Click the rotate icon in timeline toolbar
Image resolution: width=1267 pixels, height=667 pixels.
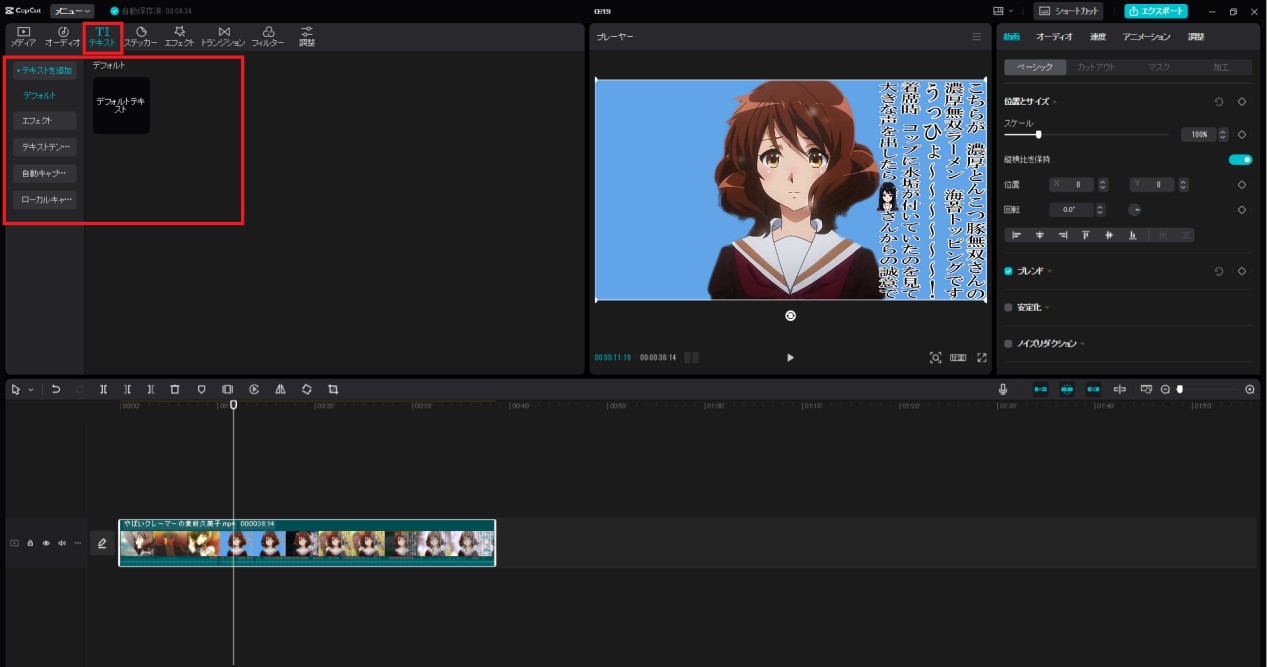(306, 389)
